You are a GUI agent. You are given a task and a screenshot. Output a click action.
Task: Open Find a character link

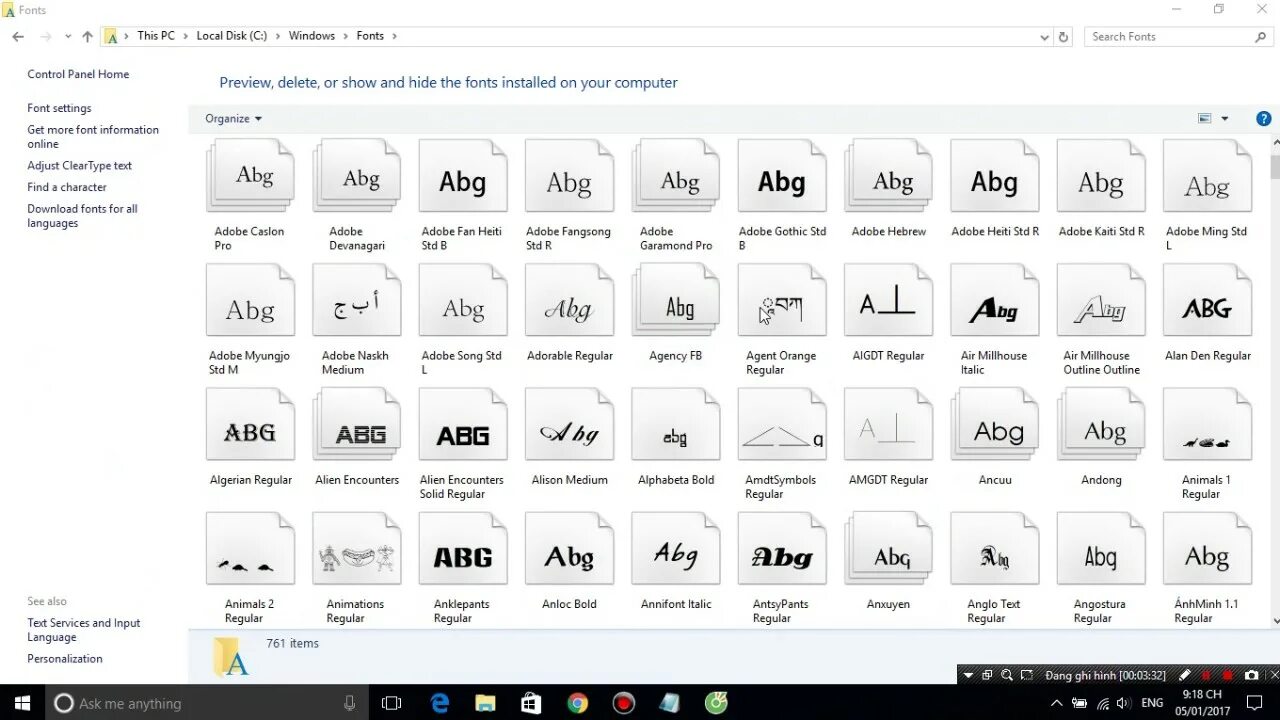[67, 187]
